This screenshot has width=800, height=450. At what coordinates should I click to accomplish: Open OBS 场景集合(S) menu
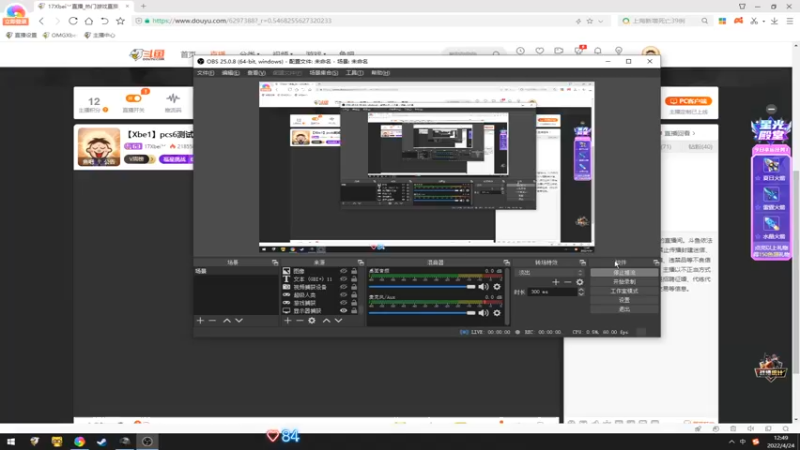tap(323, 73)
